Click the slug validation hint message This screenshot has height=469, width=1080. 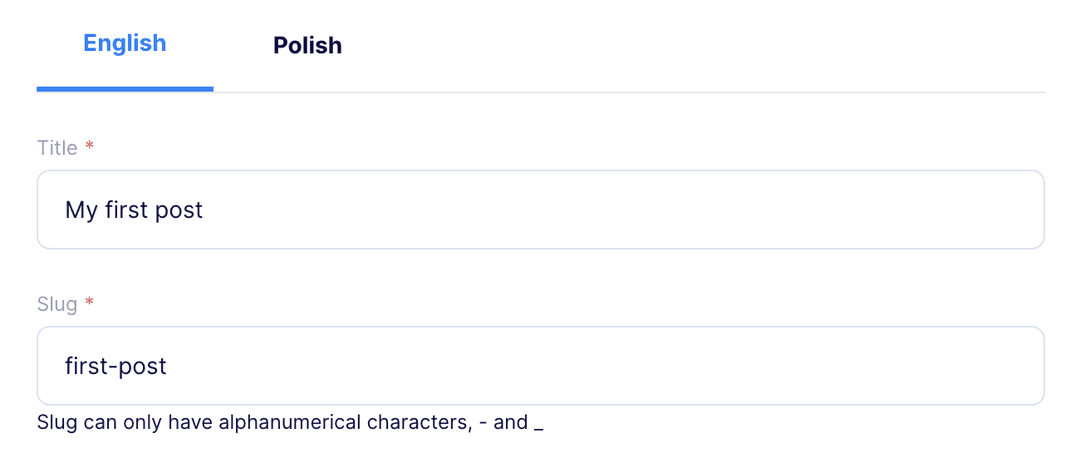click(290, 422)
